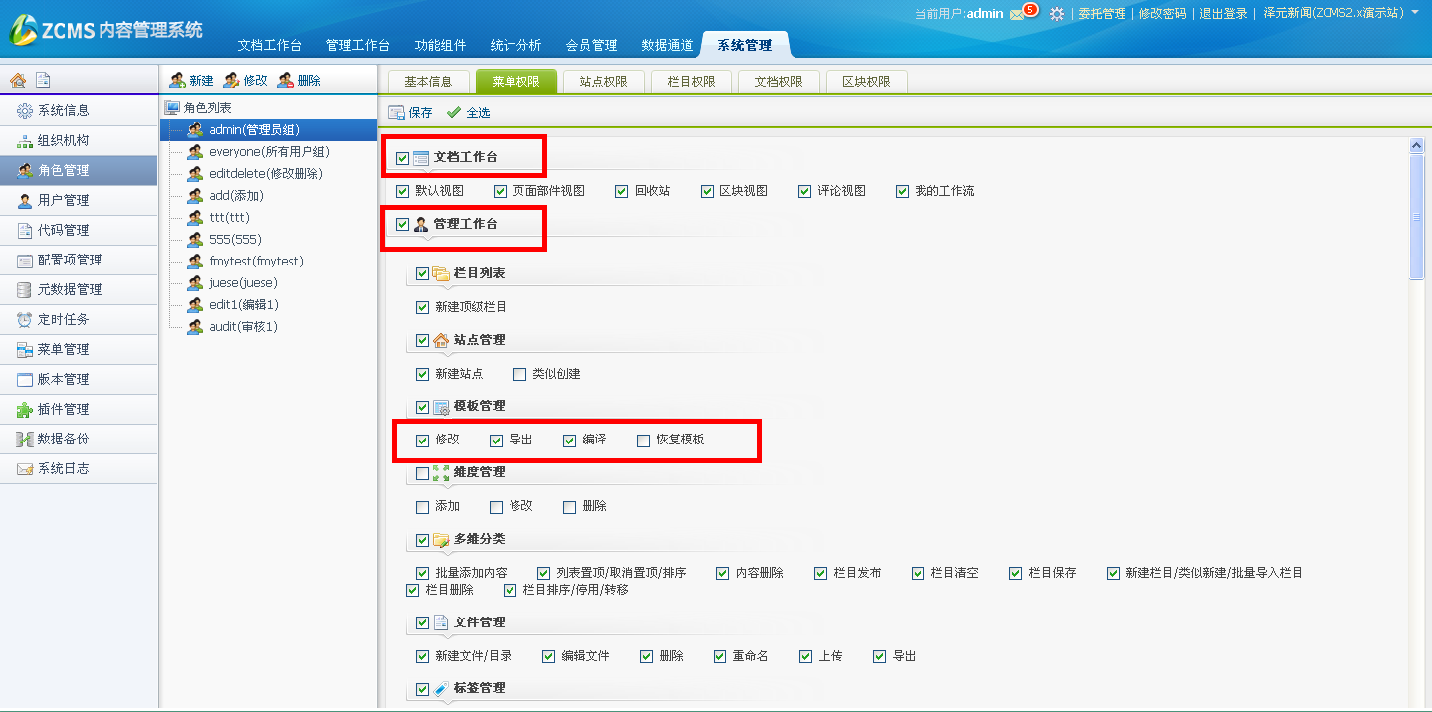Collapse the 角色列表 tree root
The image size is (1432, 712).
pyautogui.click(x=173, y=107)
